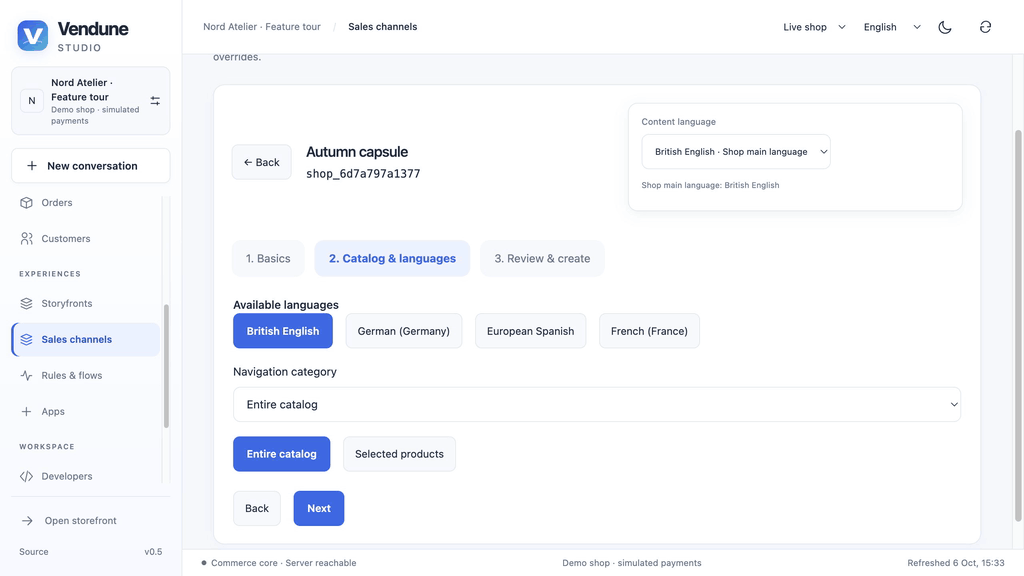The image size is (1024, 576).
Task: Expand the Live shop dropdown
Action: (814, 27)
